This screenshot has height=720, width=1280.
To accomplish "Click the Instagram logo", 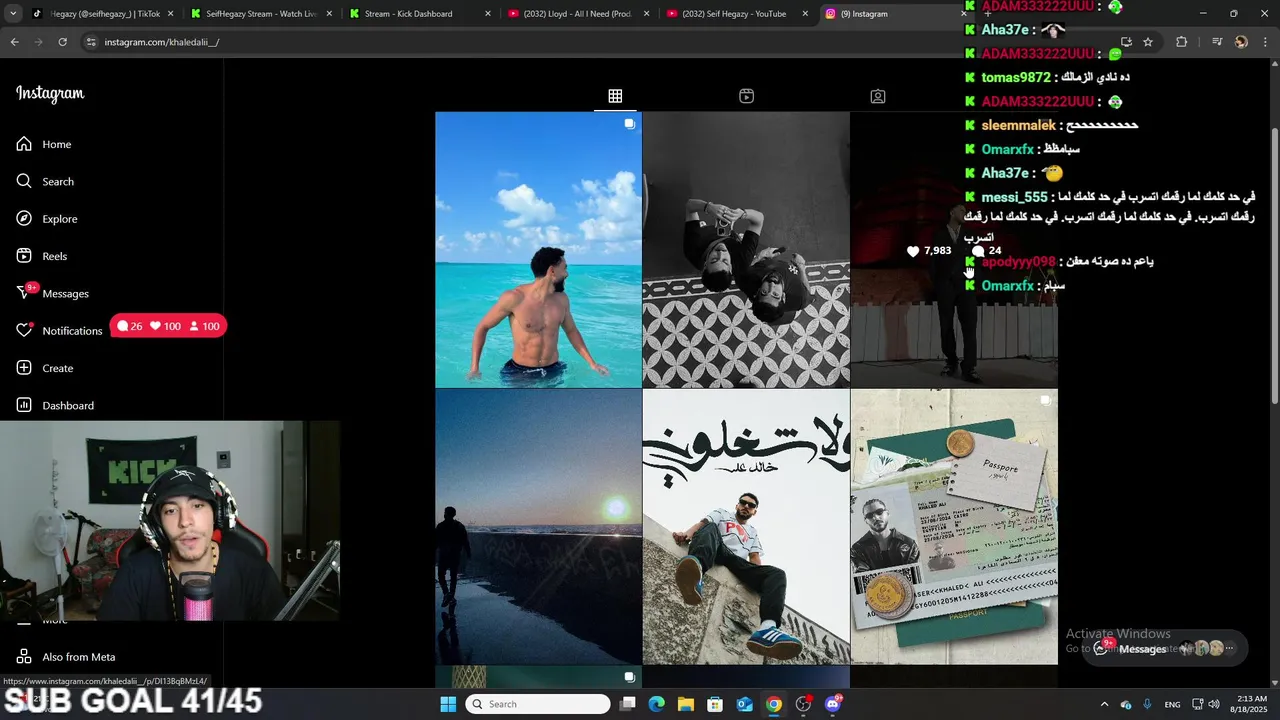I will (50, 93).
